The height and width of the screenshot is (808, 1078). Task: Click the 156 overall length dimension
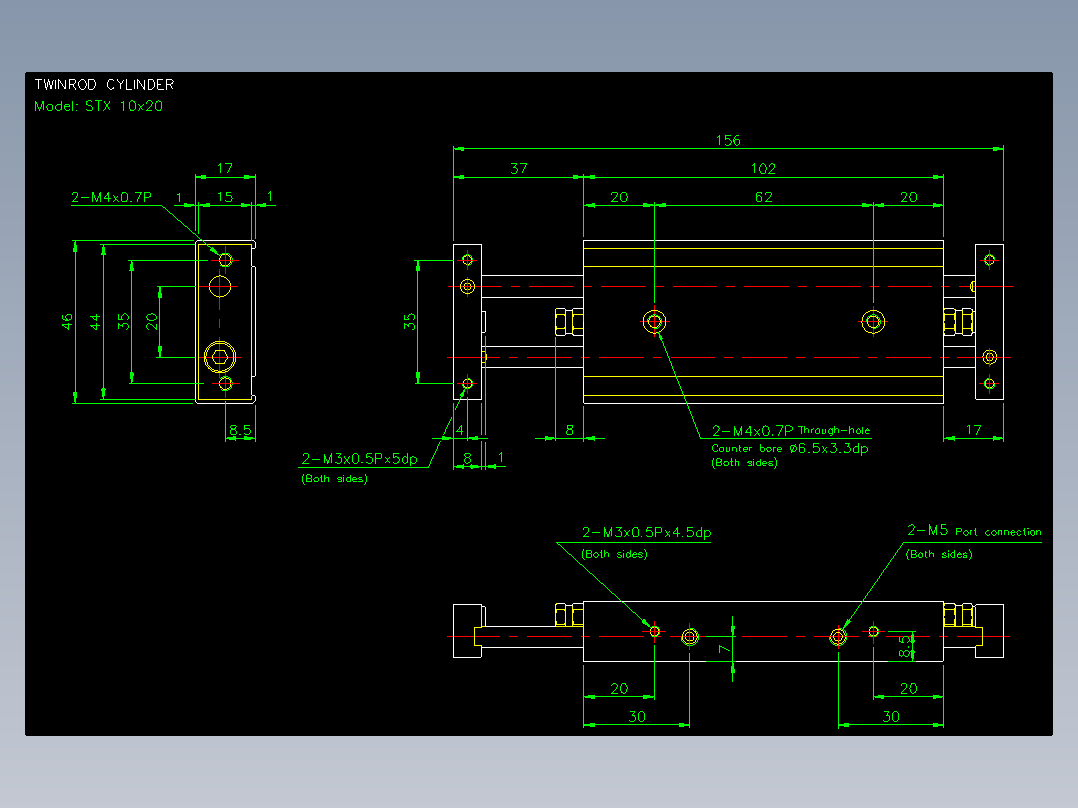(728, 140)
